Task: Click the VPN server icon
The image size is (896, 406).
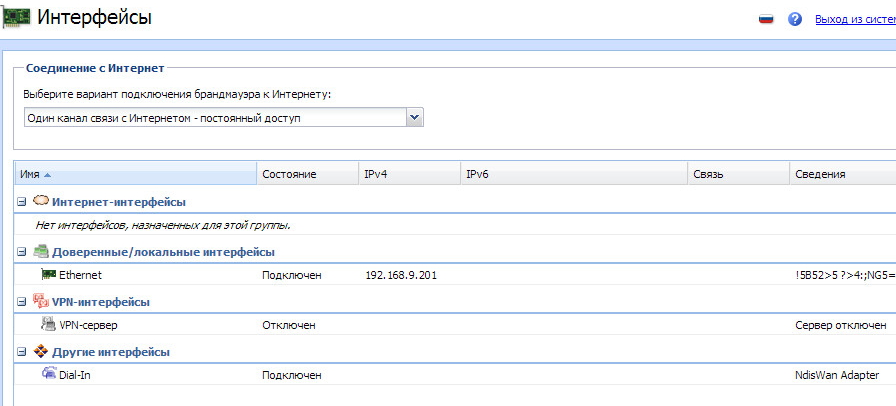Action: pyautogui.click(x=48, y=324)
